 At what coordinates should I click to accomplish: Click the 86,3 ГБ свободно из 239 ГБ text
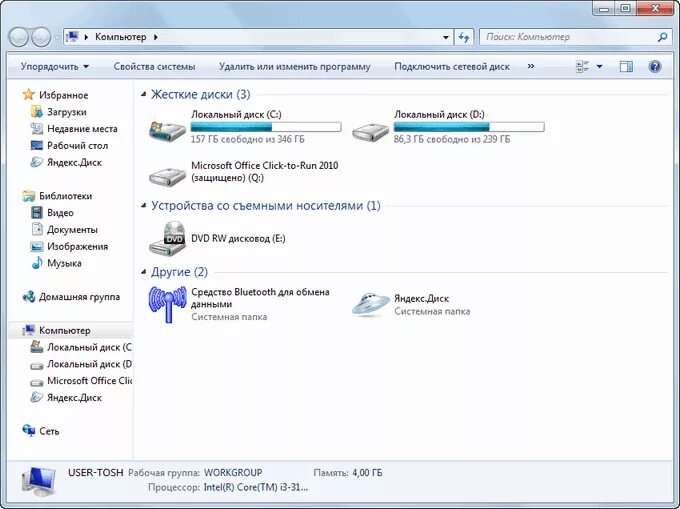coord(452,139)
